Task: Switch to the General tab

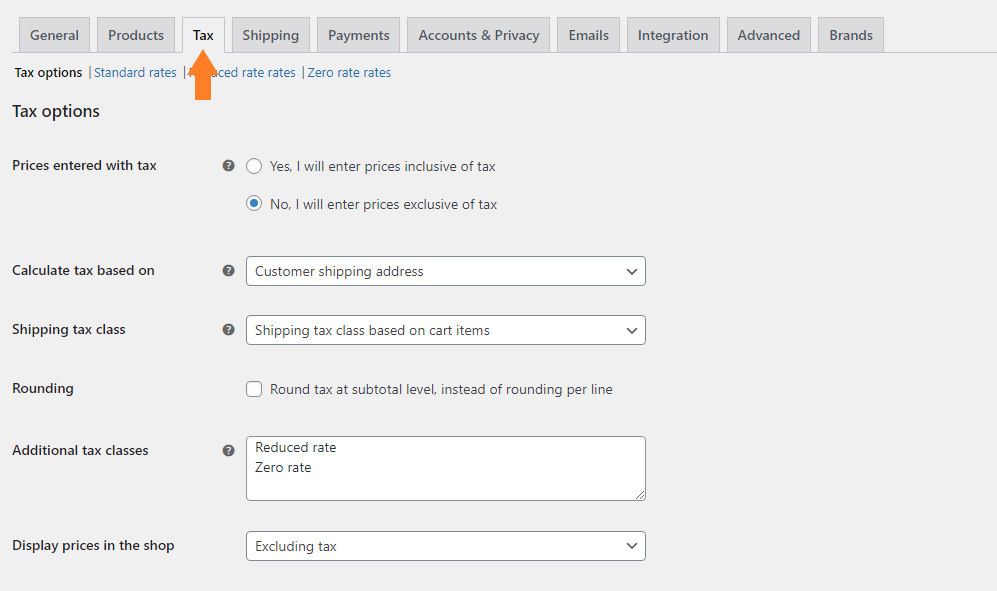Action: click(54, 35)
